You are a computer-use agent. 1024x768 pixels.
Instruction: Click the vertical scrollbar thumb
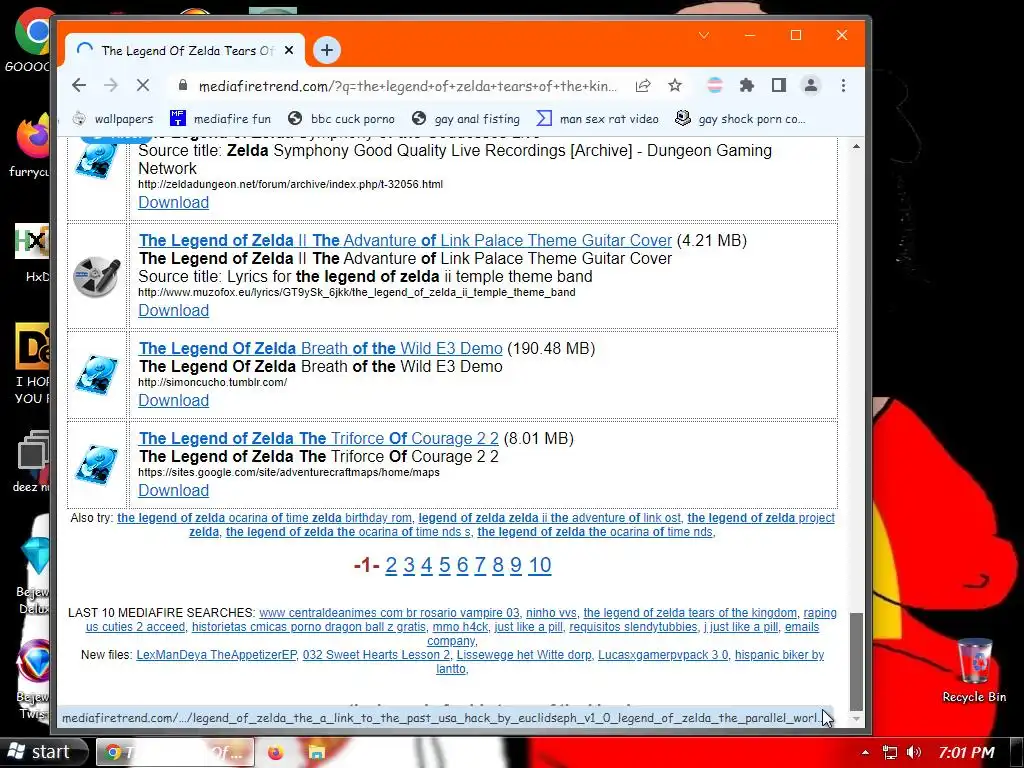[x=856, y=662]
